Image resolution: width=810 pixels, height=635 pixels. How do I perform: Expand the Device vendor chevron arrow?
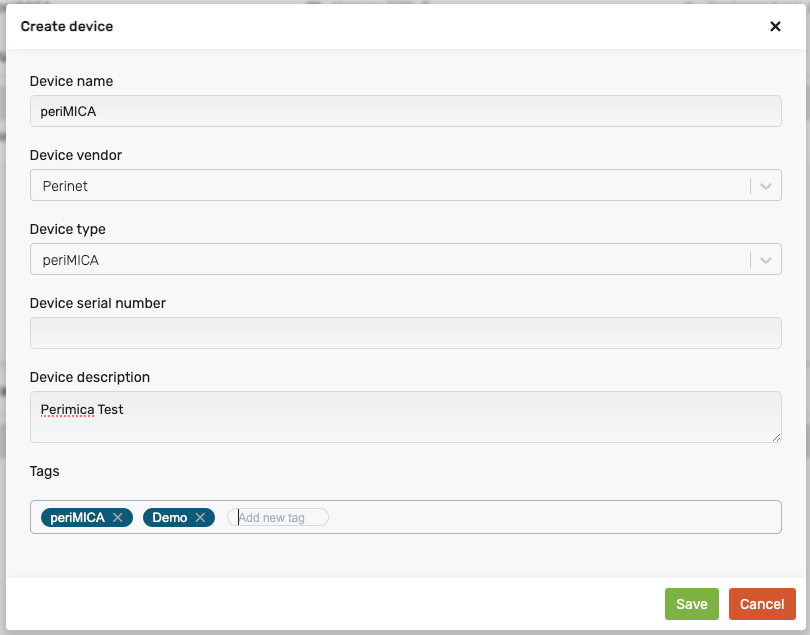[766, 186]
